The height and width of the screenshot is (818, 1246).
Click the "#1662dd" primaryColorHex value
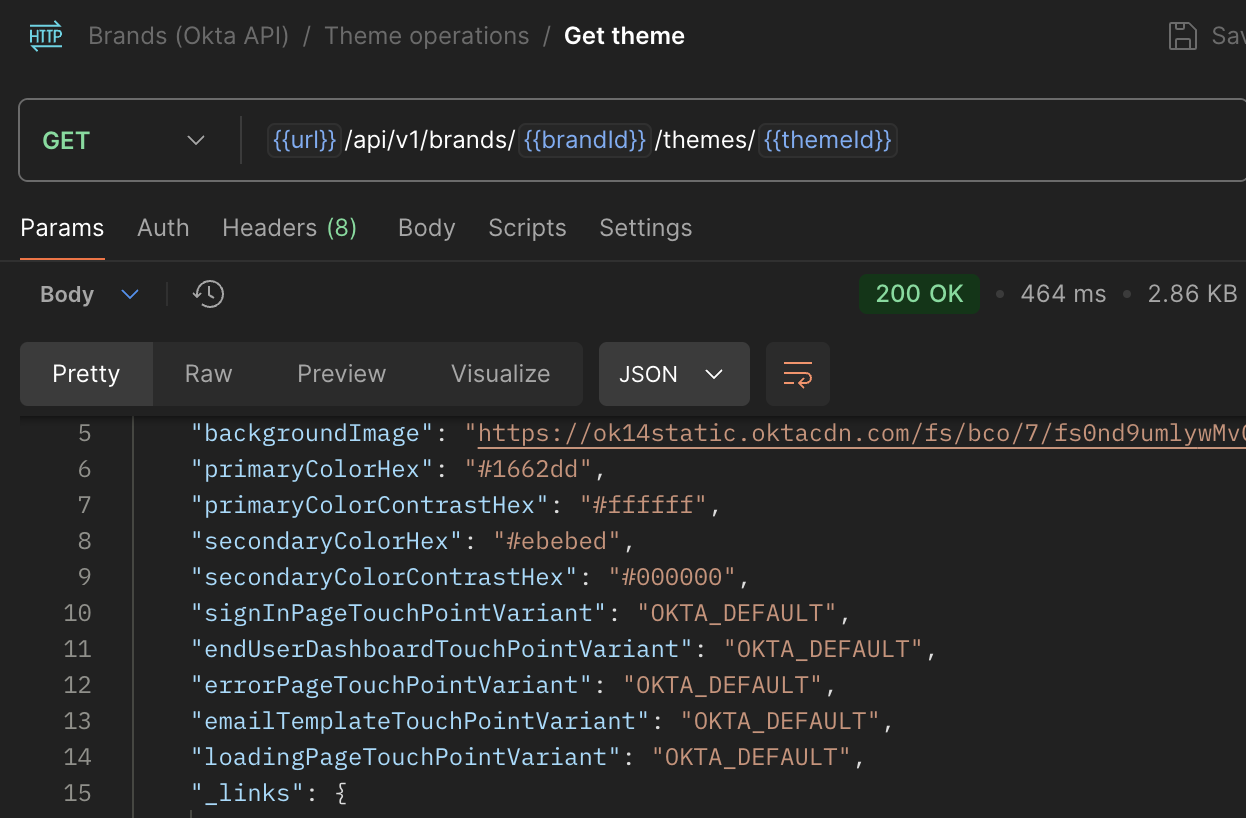(x=528, y=469)
